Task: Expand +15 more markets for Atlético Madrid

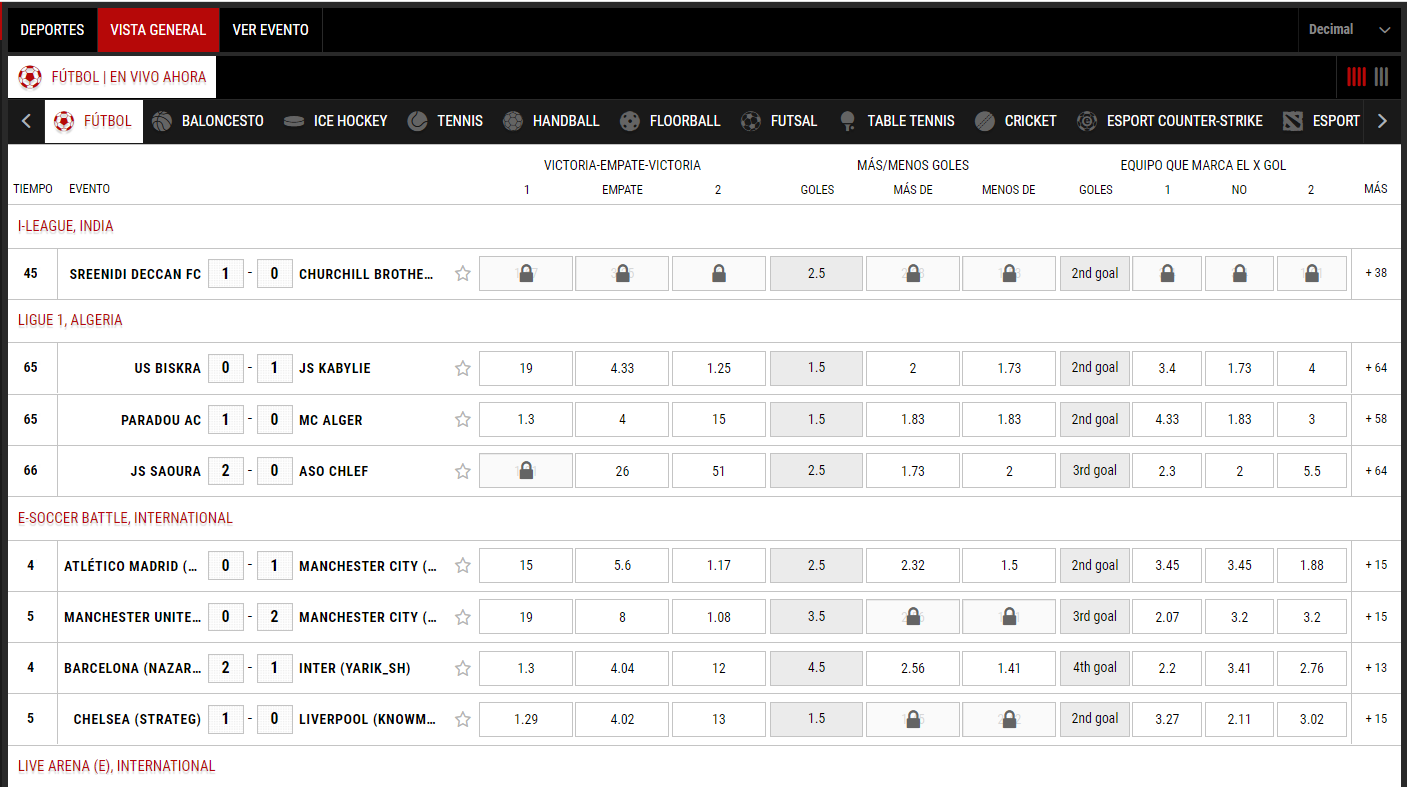Action: point(1376,565)
